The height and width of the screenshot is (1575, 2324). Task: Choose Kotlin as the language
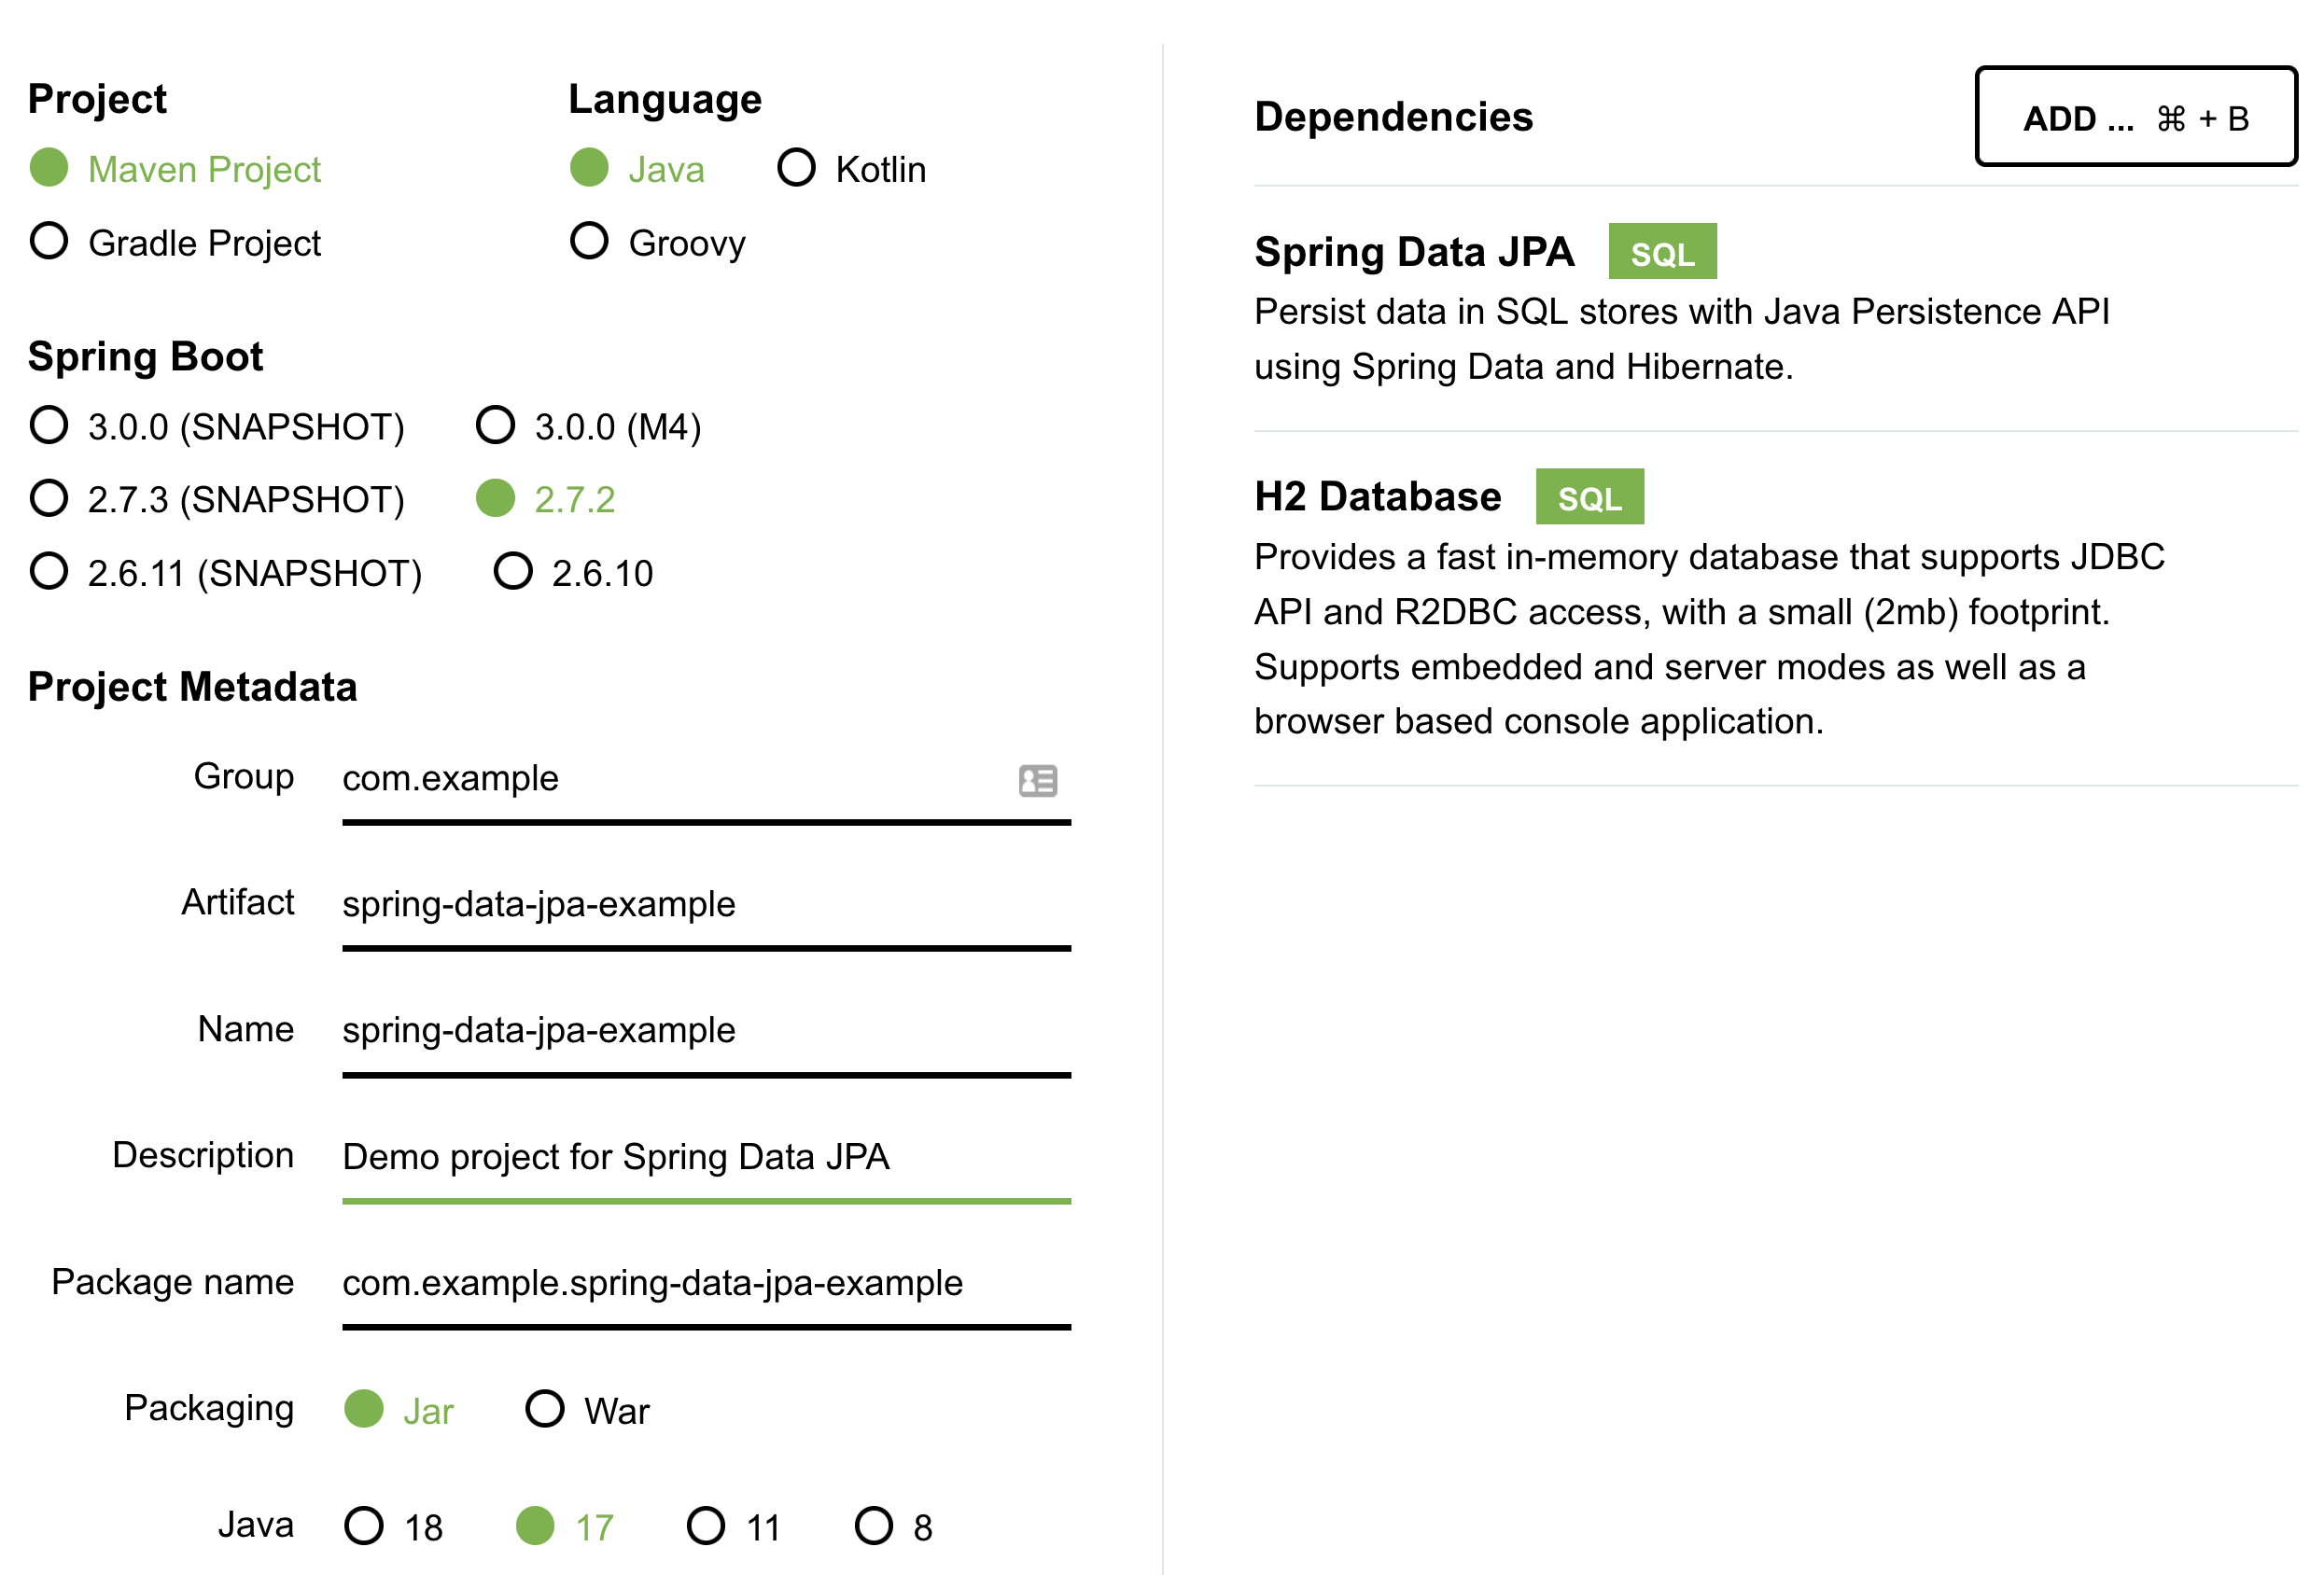click(796, 168)
